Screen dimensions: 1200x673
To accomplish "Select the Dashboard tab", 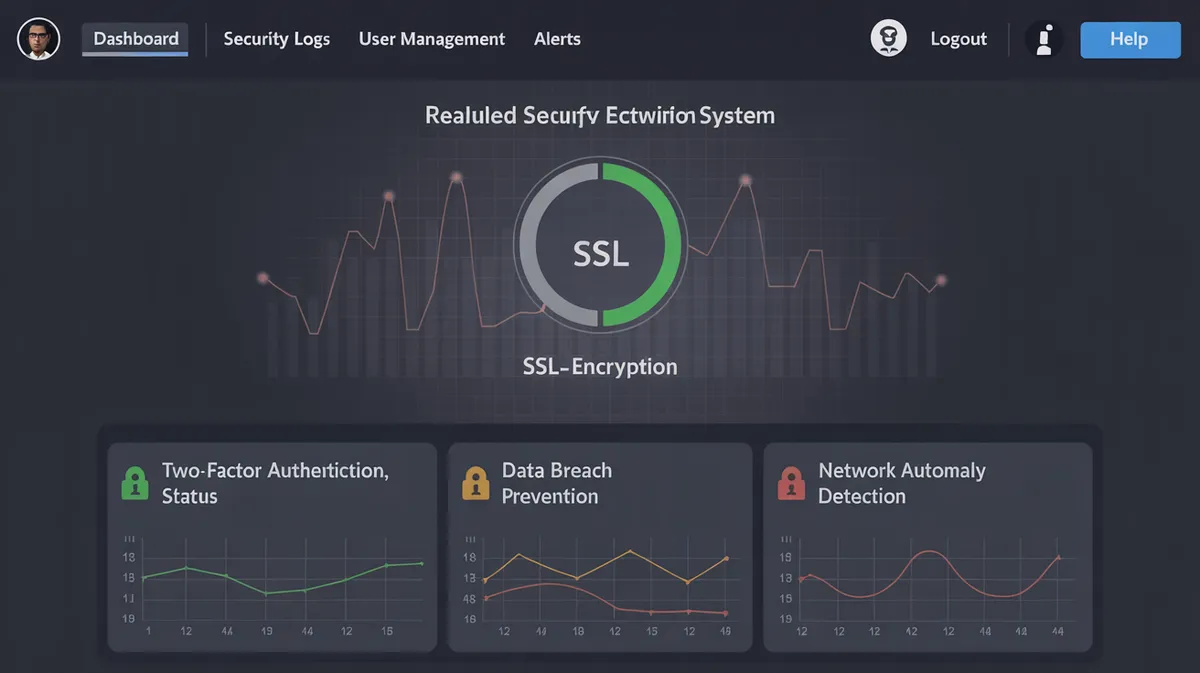I will click(x=134, y=38).
